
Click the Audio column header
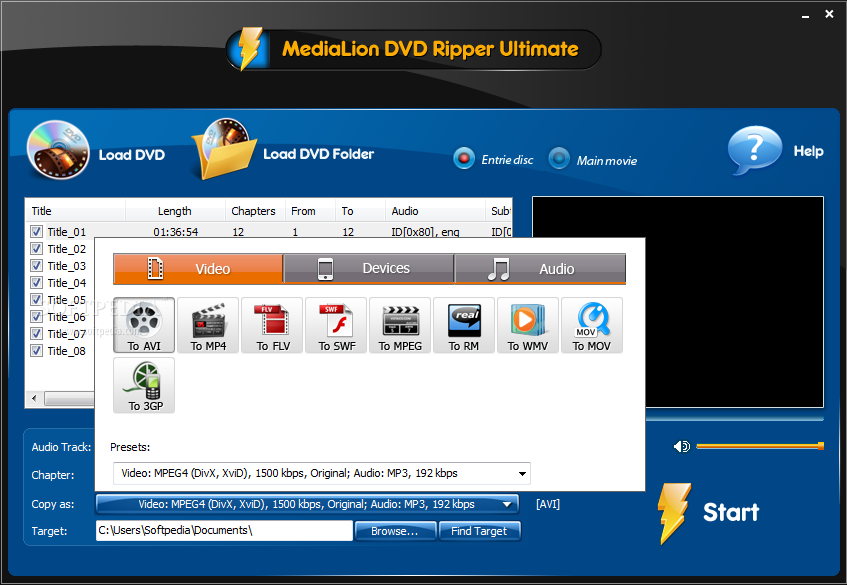coord(435,211)
